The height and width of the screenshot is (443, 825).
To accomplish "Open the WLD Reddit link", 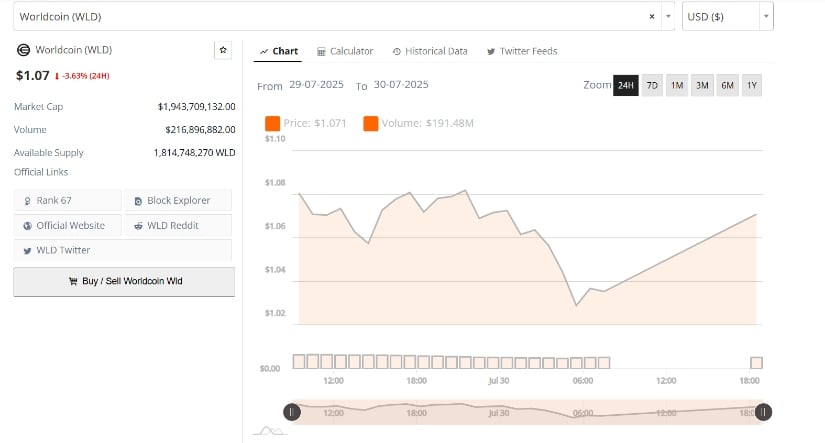I will [178, 225].
